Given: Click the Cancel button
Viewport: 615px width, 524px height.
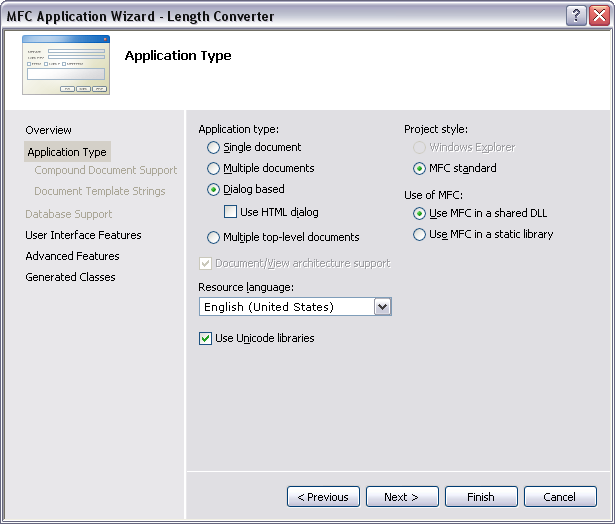Looking at the screenshot, I should 560,497.
